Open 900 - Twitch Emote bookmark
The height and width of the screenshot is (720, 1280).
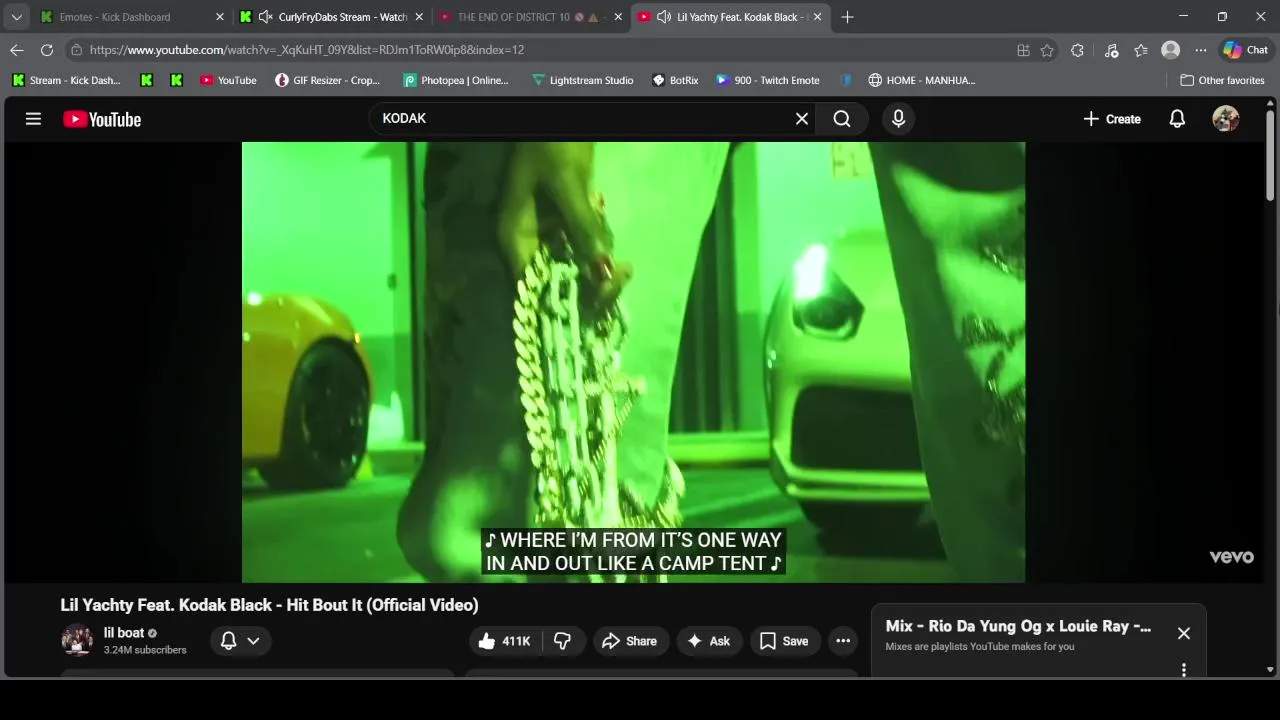(768, 80)
